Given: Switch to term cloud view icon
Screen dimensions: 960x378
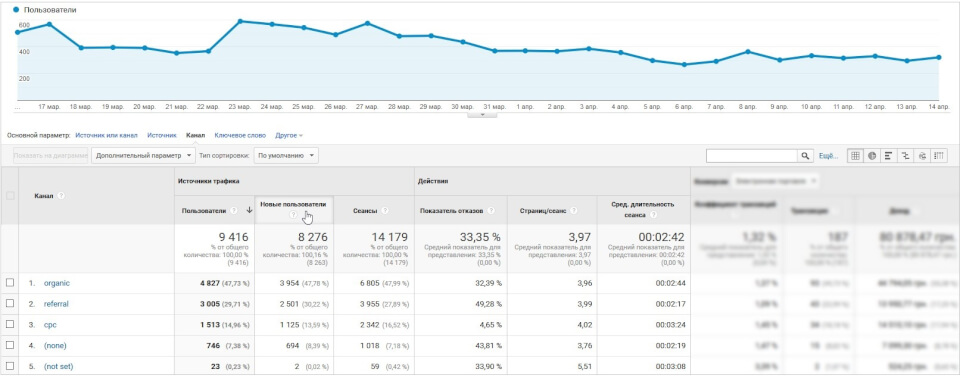Looking at the screenshot, I should point(921,156).
